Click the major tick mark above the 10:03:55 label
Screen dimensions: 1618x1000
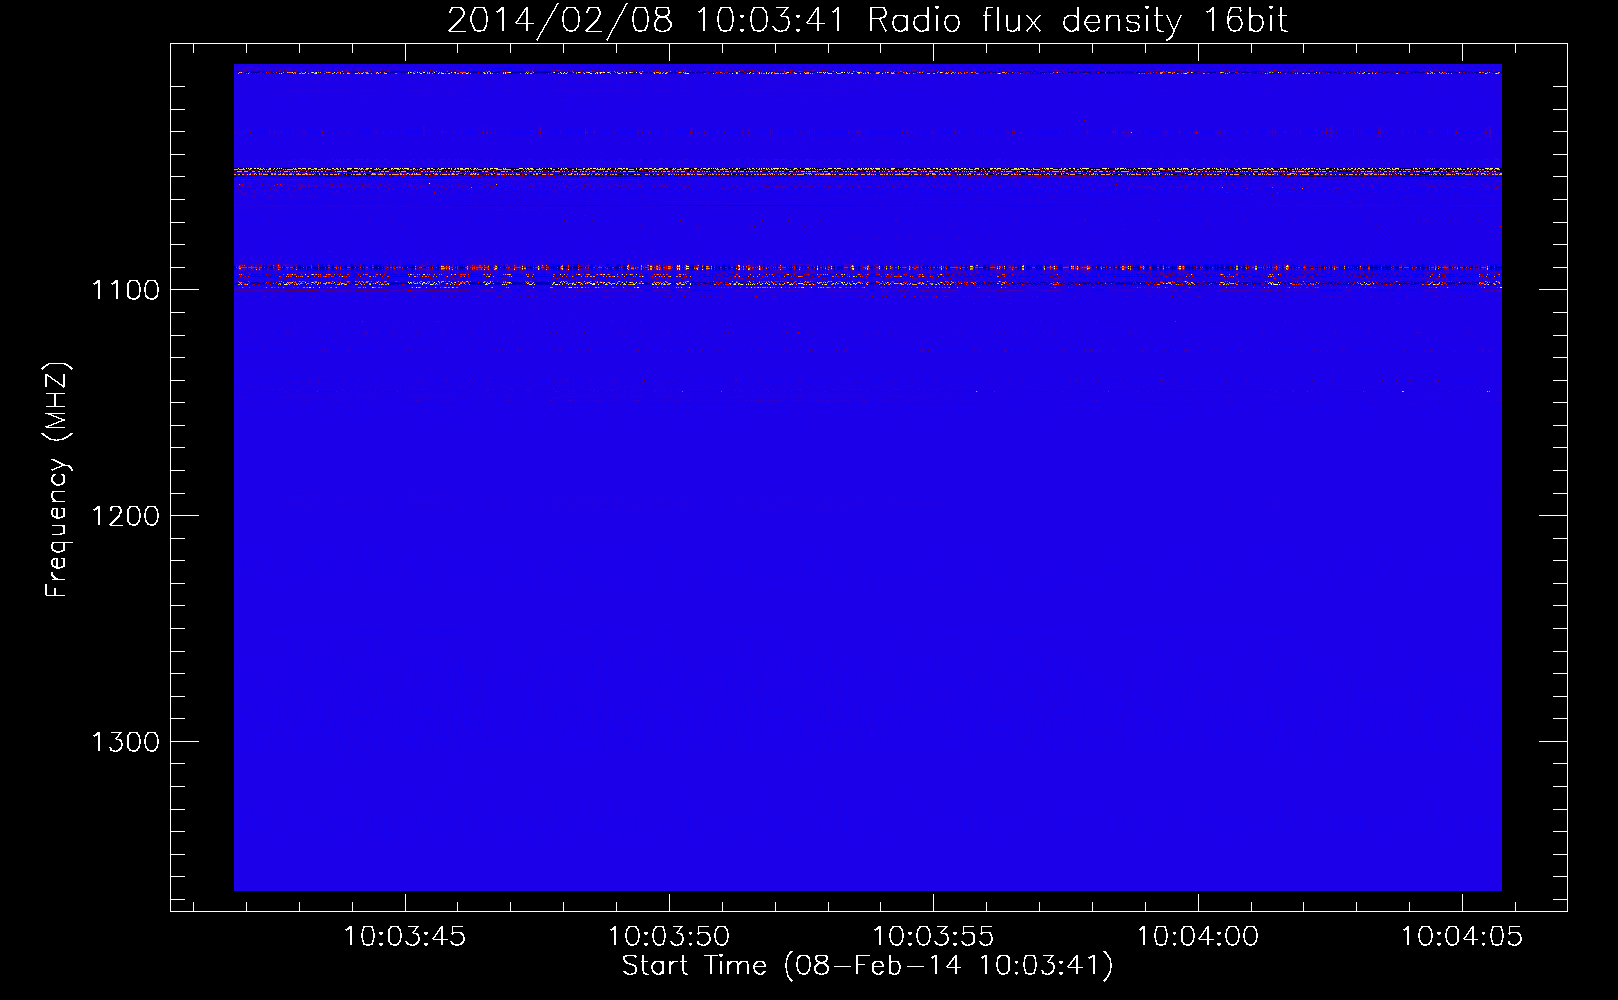(933, 901)
